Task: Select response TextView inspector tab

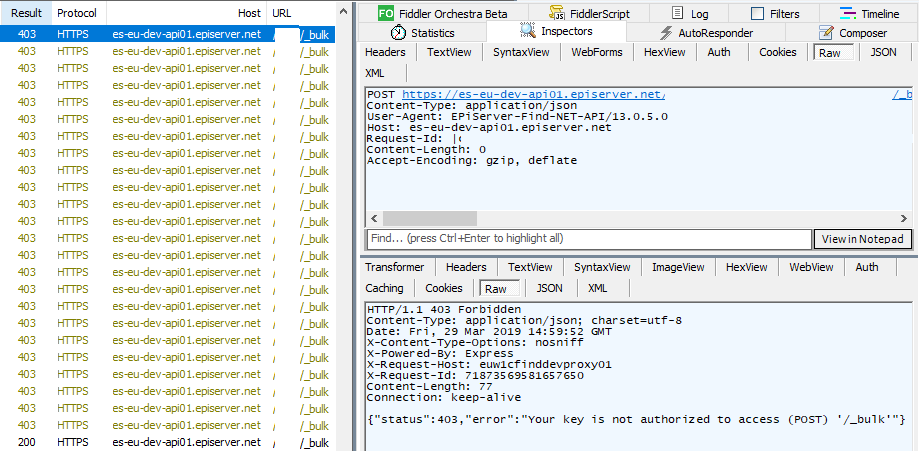Action: point(530,267)
